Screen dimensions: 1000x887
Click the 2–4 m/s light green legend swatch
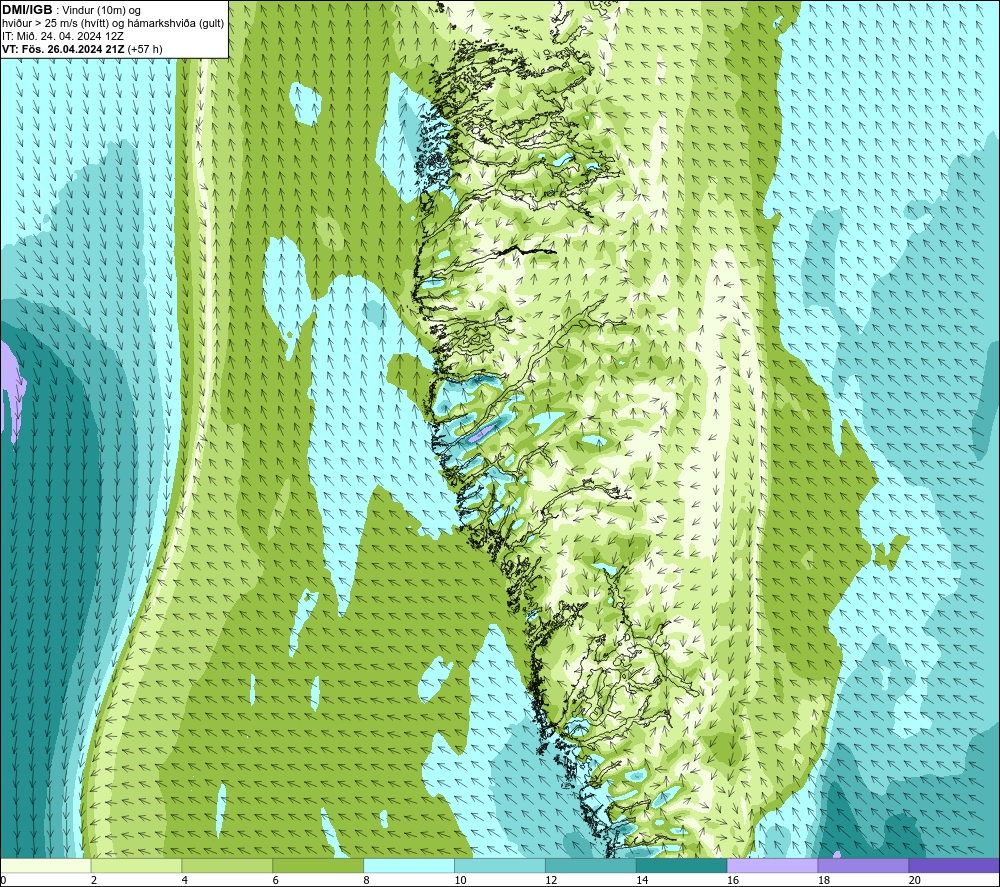[136, 865]
